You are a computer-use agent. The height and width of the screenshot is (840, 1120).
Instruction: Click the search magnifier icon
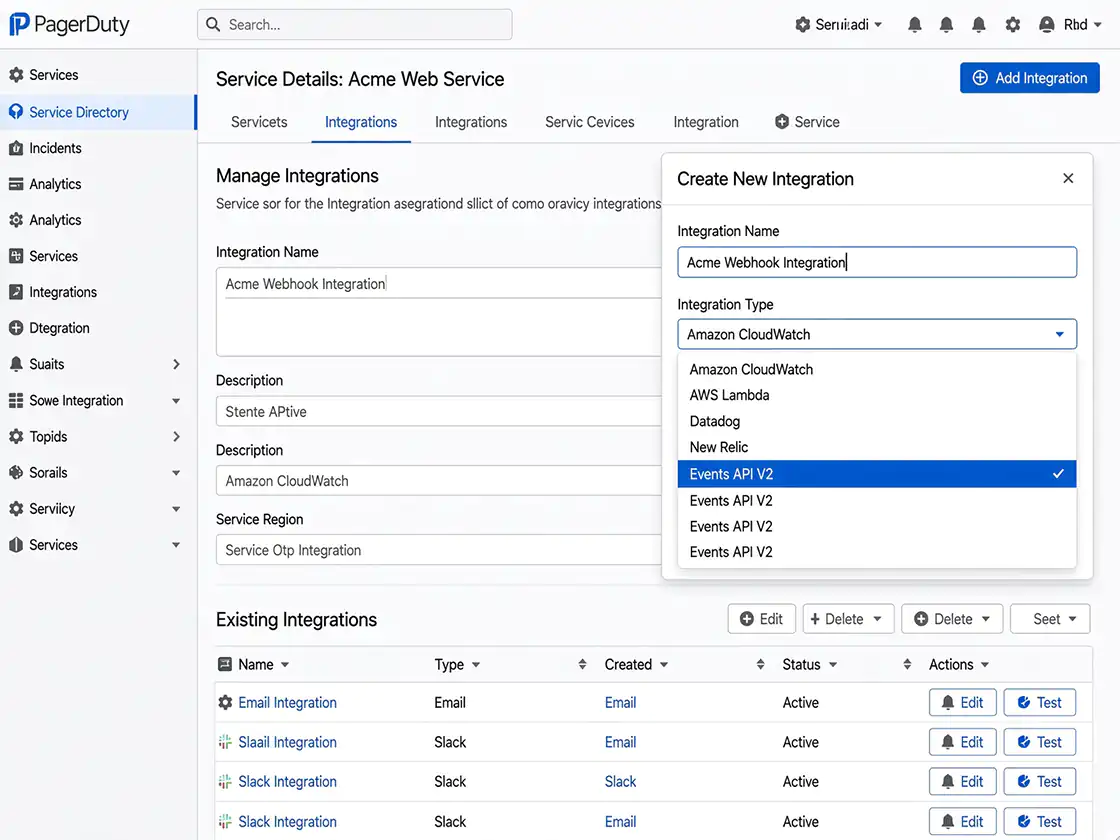(x=213, y=24)
